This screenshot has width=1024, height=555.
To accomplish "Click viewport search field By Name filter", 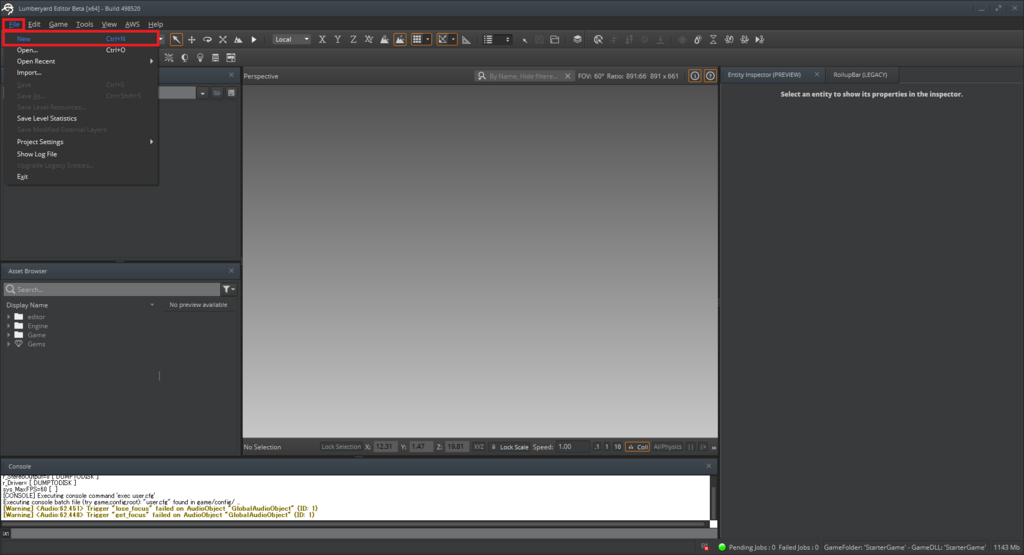I will click(524, 76).
